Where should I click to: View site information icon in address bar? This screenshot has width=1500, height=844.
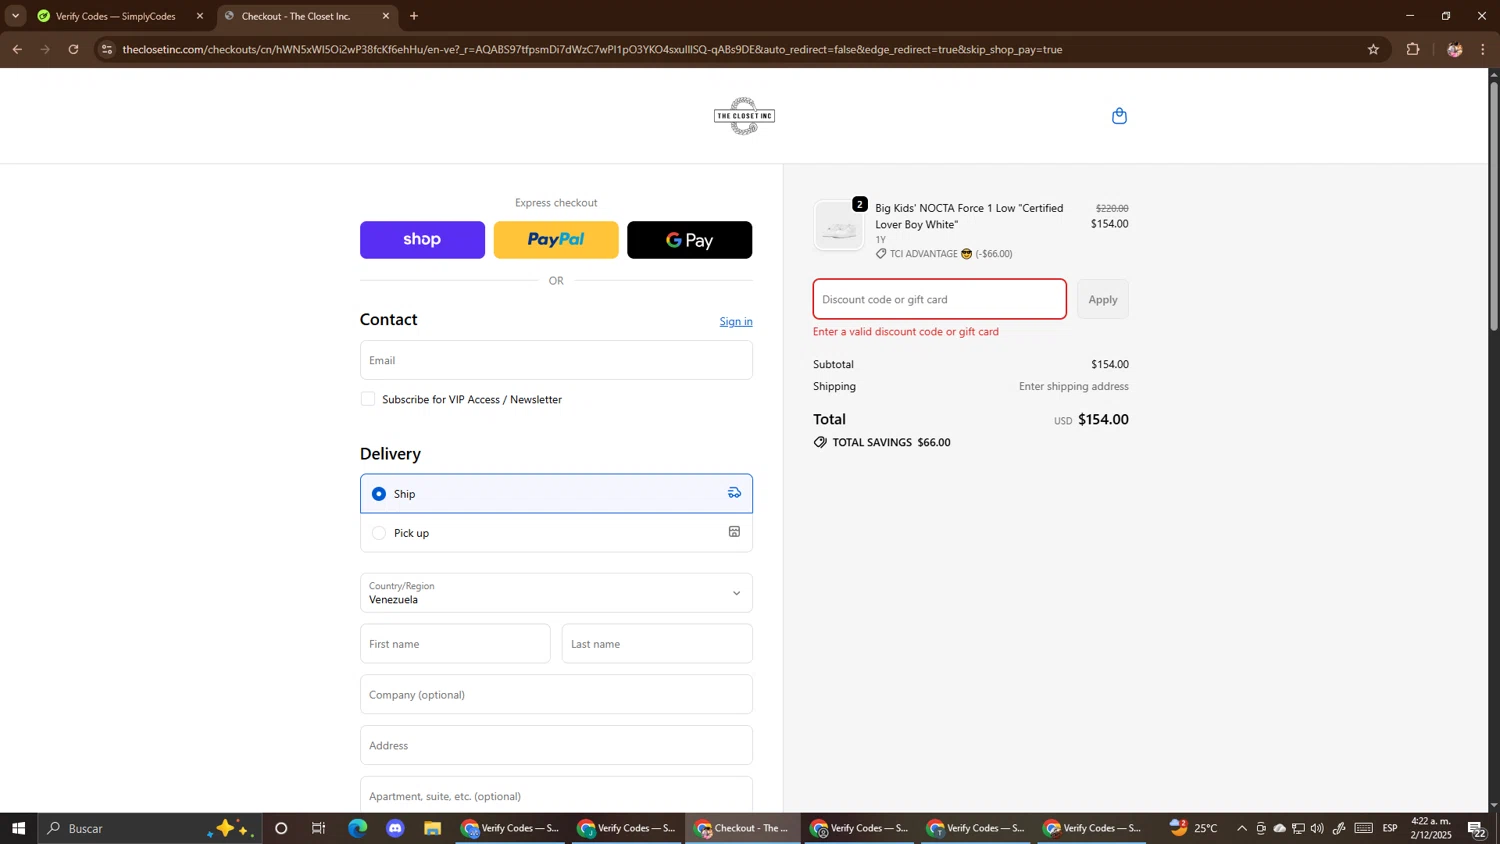point(108,49)
